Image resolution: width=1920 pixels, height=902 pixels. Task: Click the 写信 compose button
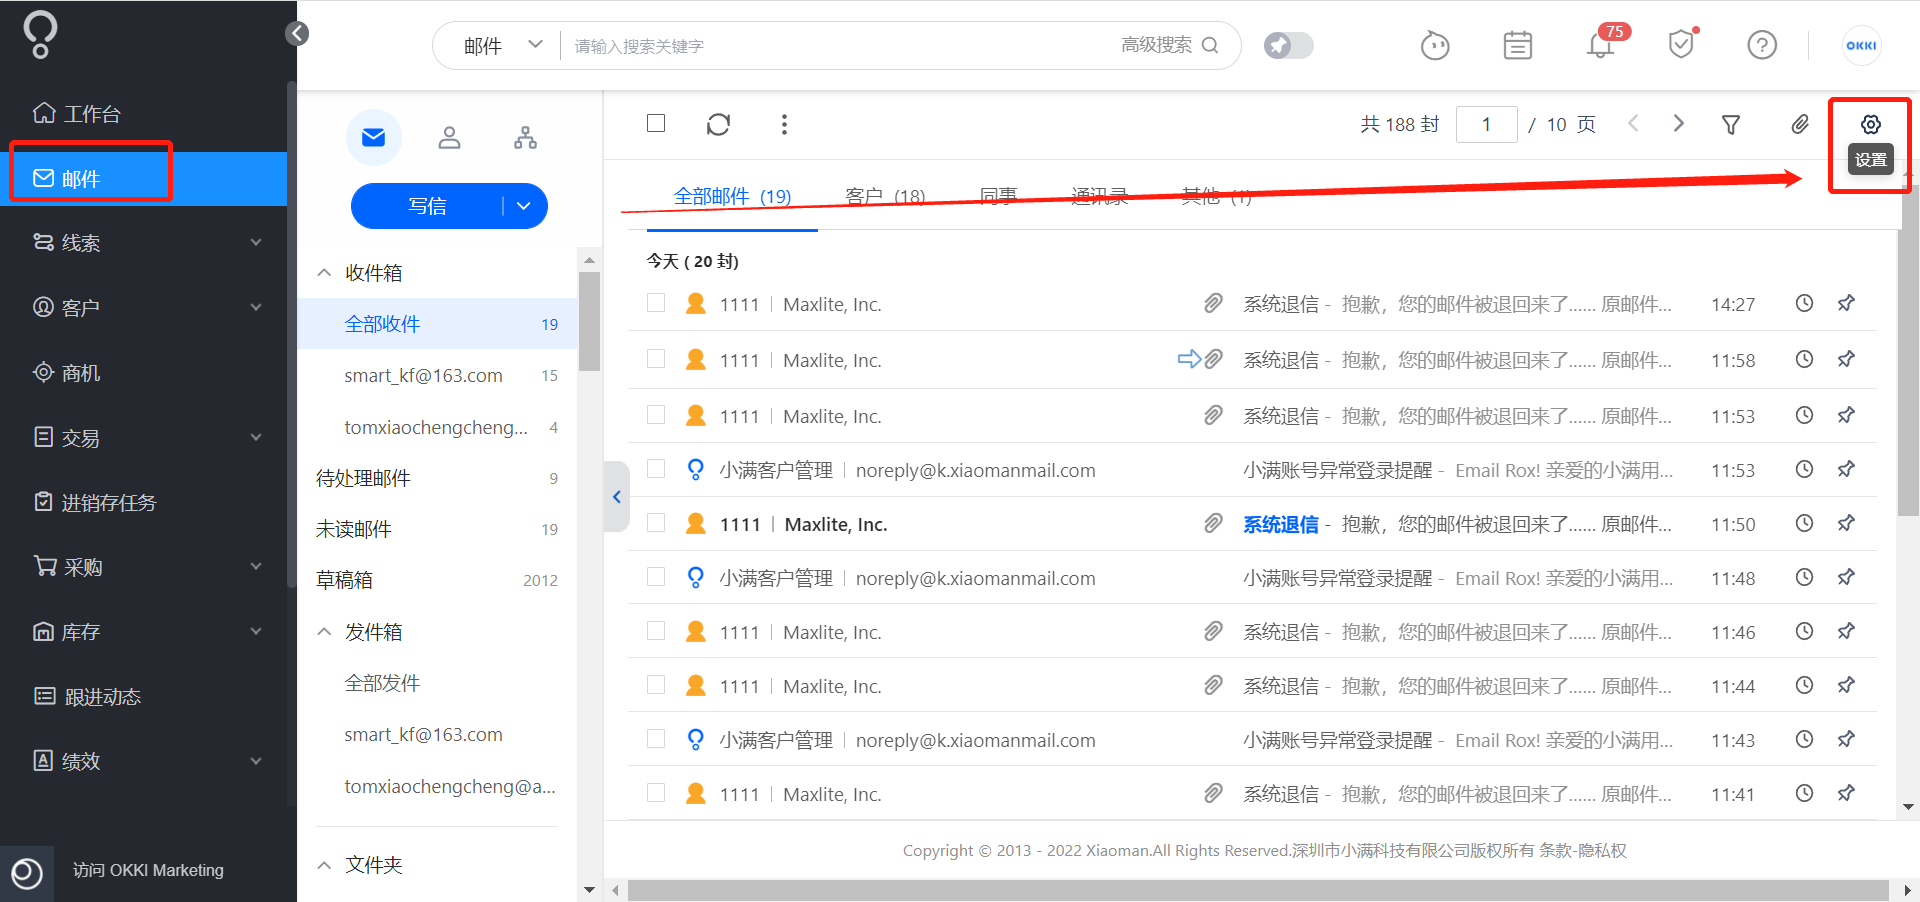[427, 206]
